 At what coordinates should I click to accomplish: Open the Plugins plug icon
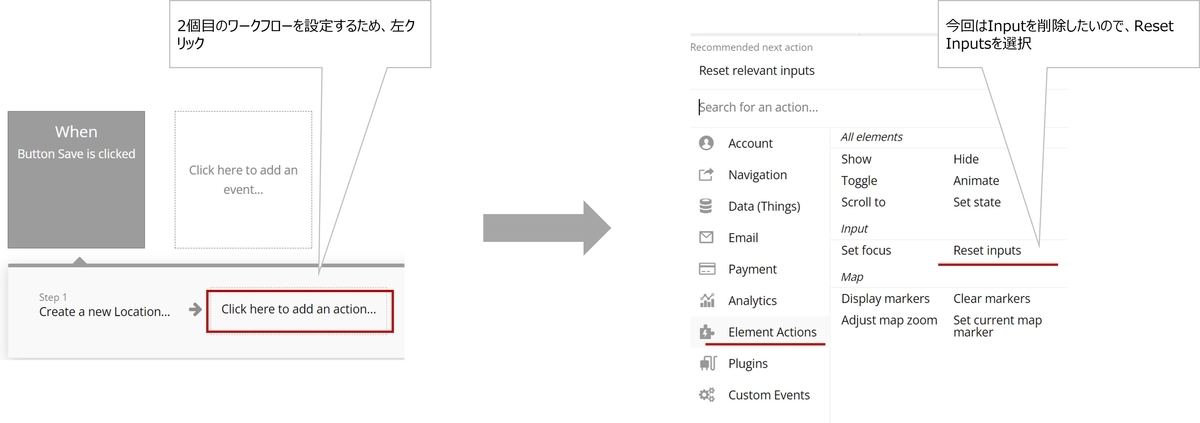click(707, 363)
